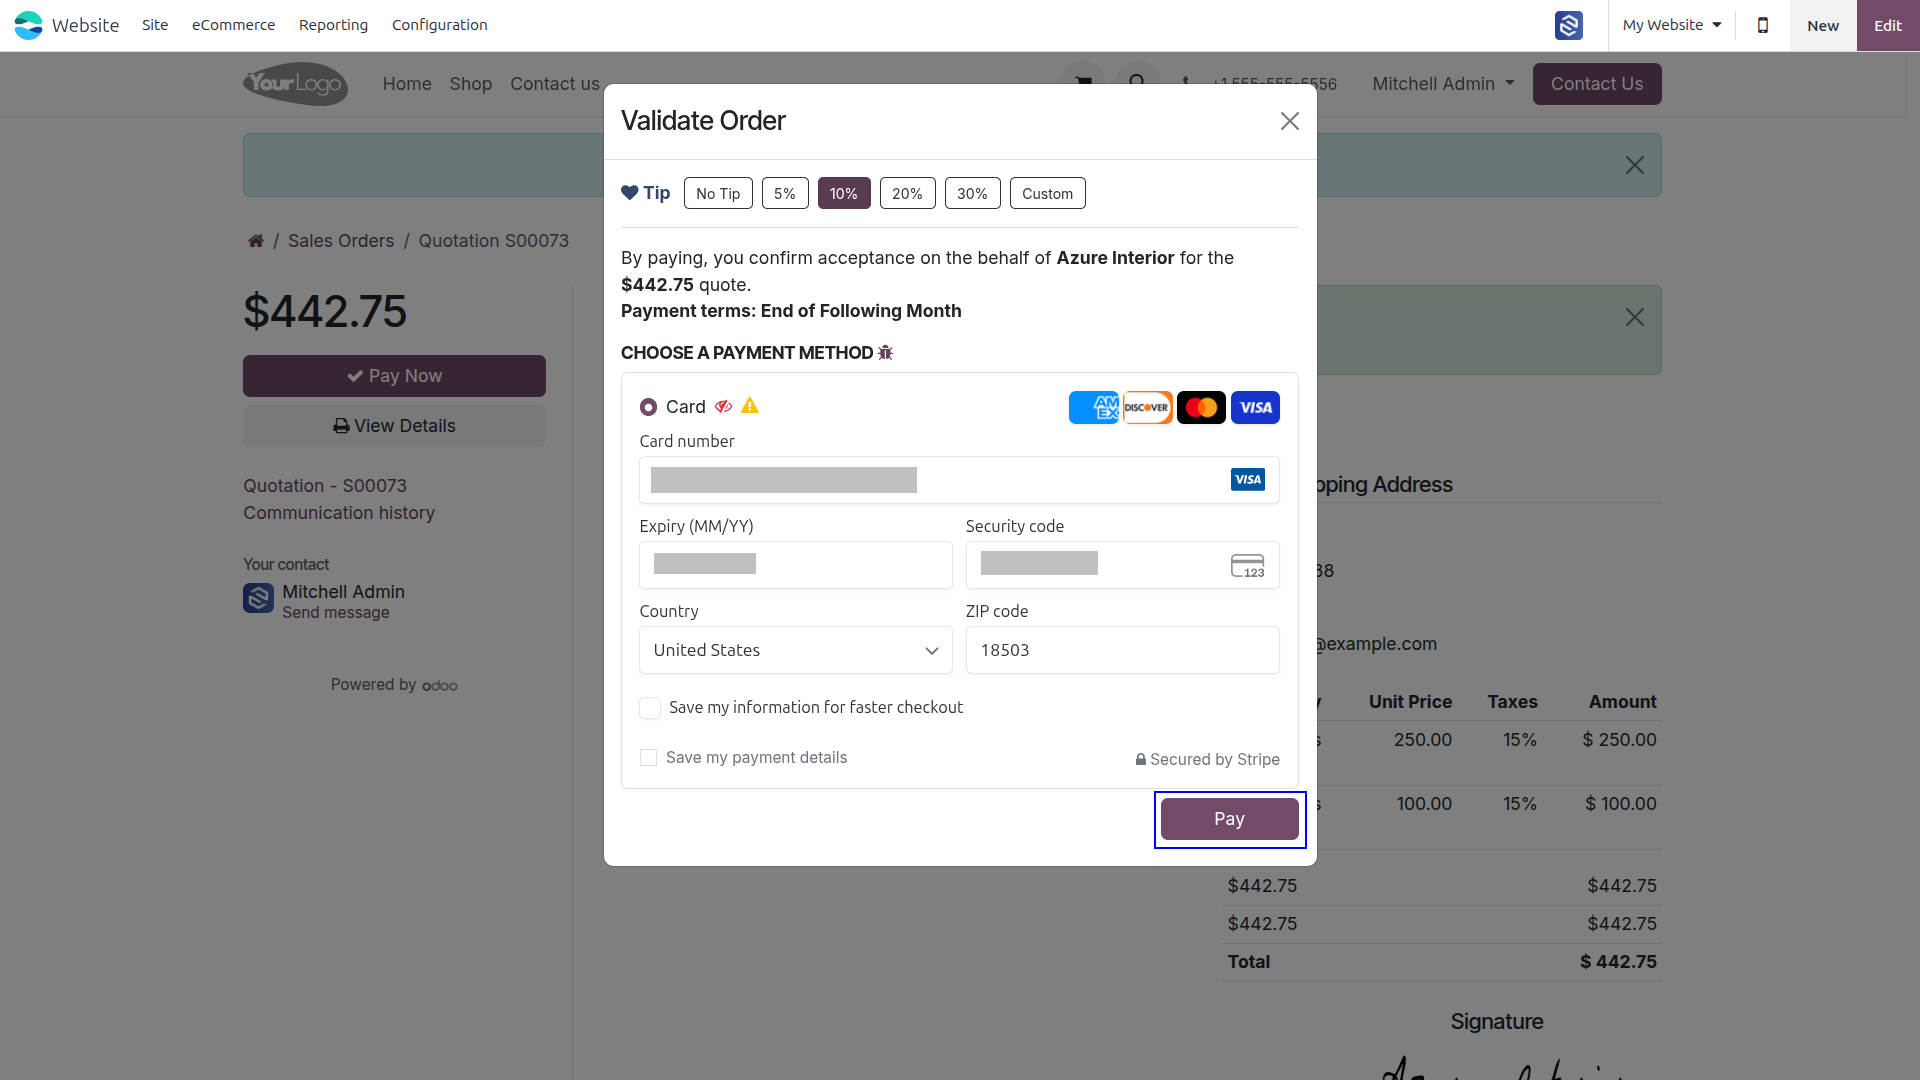Viewport: 1920px width, 1080px height.
Task: Select the Card payment radio button
Action: (648, 407)
